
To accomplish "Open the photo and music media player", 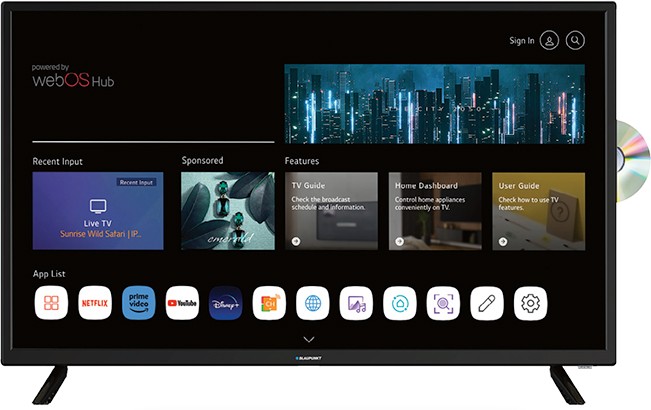I will point(356,303).
